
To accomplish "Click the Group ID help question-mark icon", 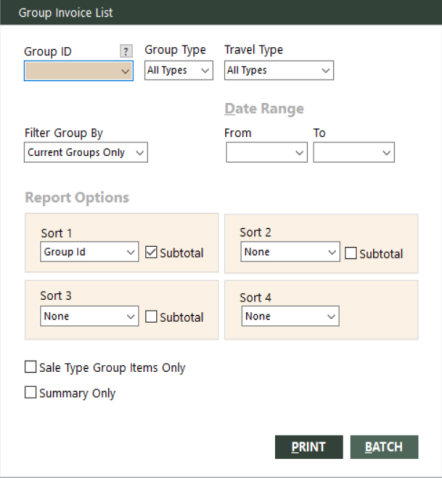I will coord(126,51).
